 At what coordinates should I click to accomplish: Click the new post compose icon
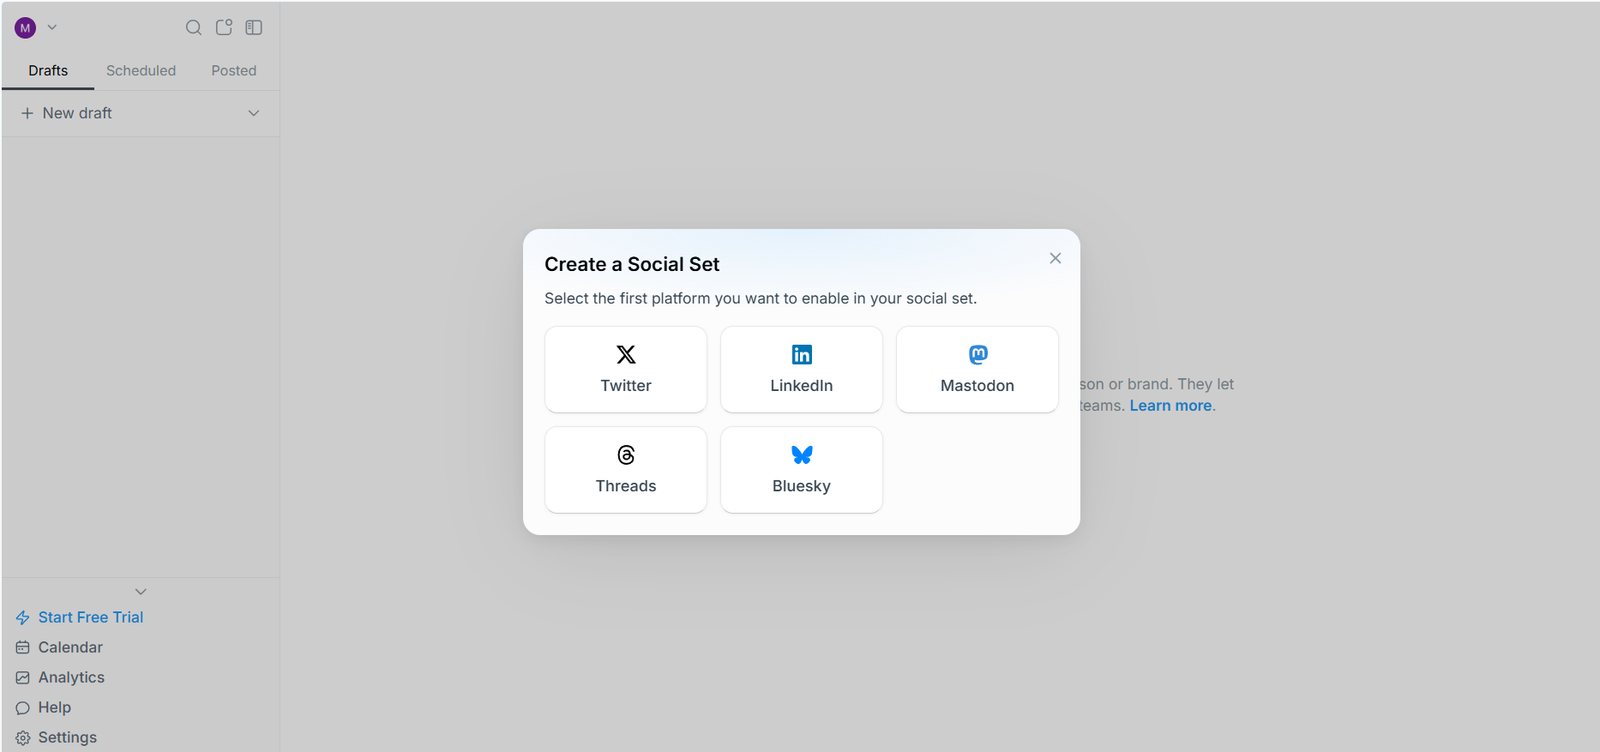click(224, 28)
